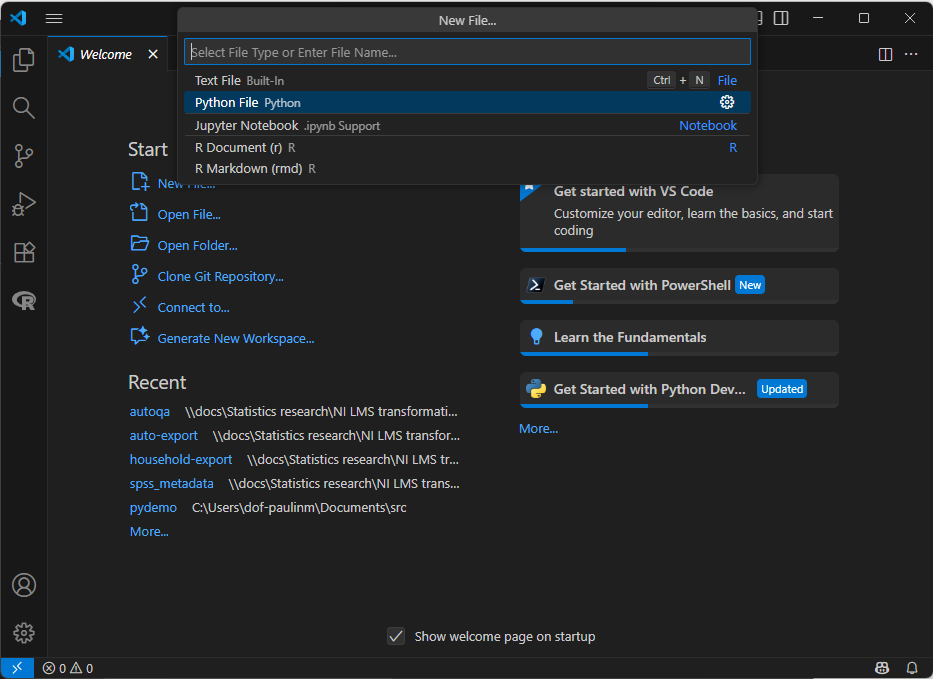Choose R Markdown (rmd) file type
Screen dimensions: 933x679
click(248, 169)
